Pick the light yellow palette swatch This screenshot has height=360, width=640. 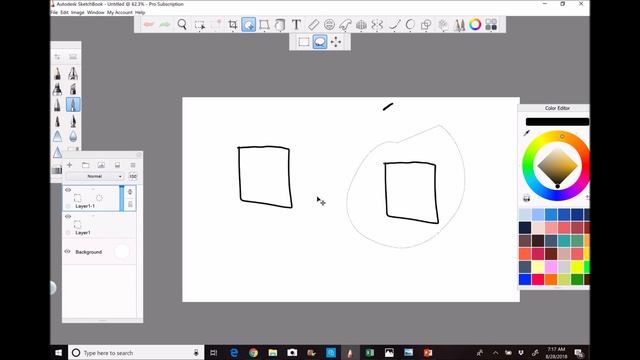pyautogui.click(x=538, y=267)
